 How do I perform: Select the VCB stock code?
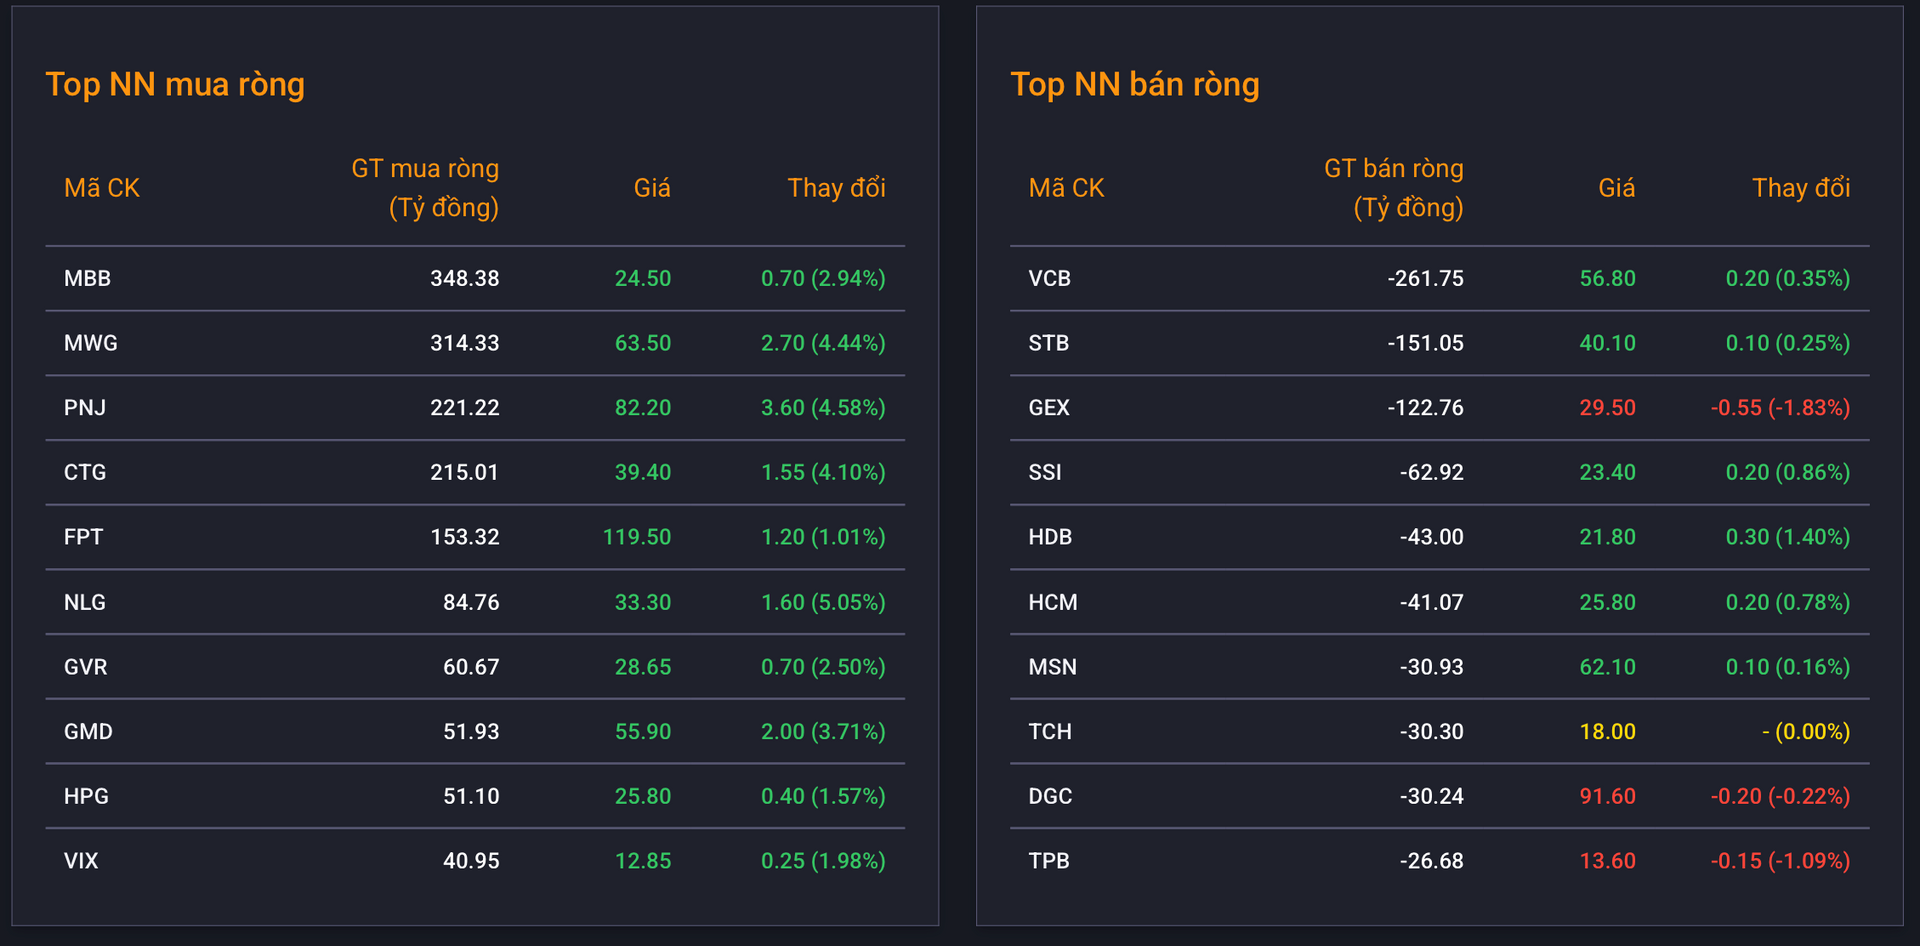[x=1050, y=278]
